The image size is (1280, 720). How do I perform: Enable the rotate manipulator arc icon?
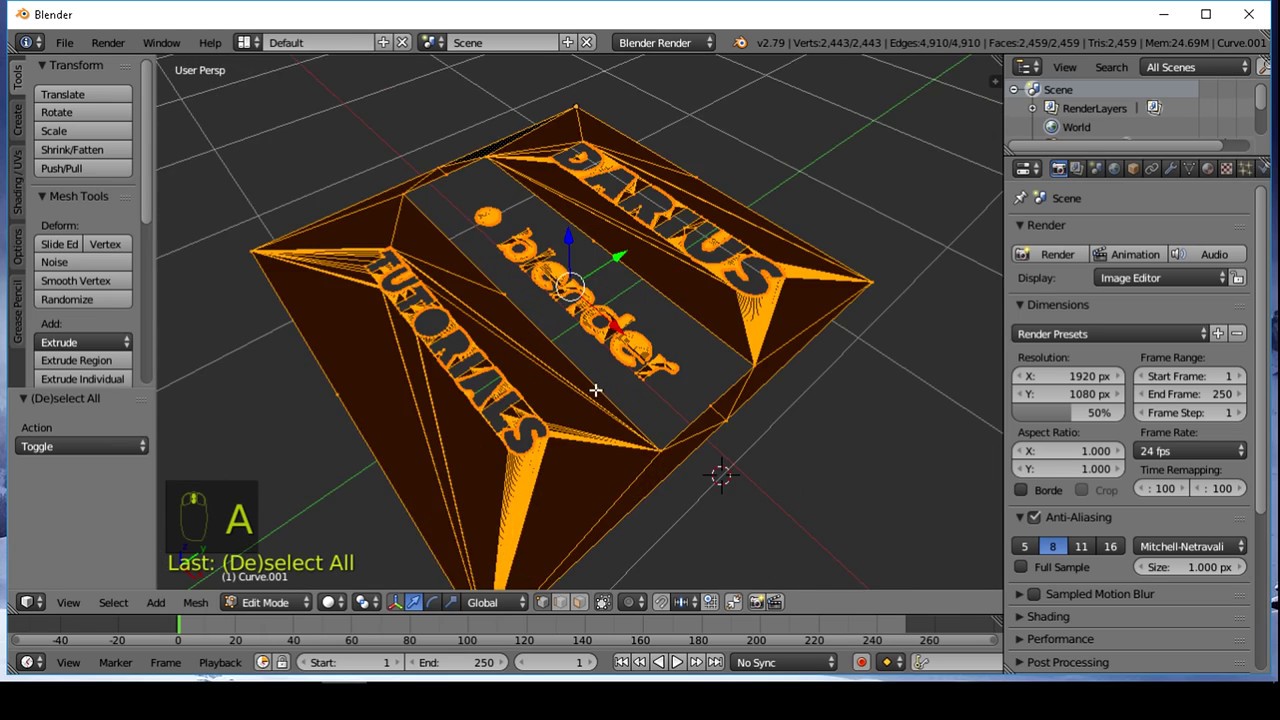[433, 602]
